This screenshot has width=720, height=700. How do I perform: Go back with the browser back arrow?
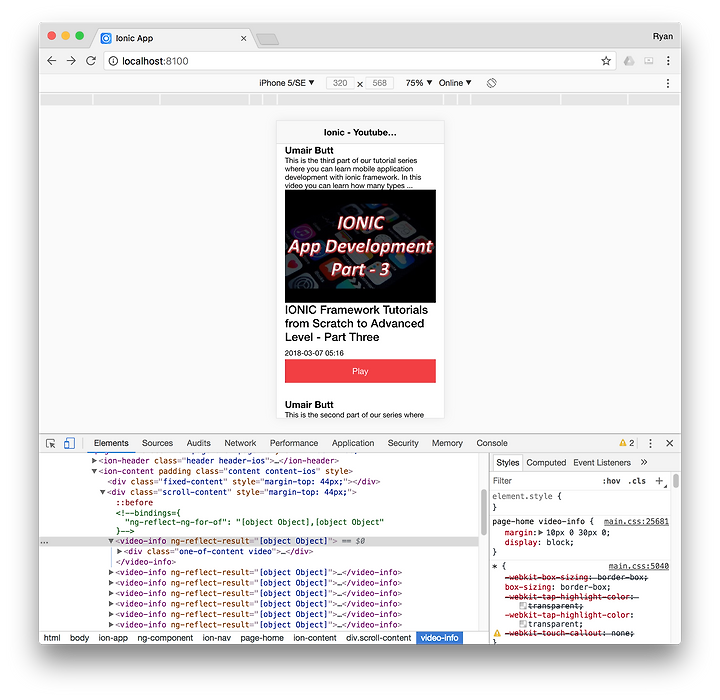pyautogui.click(x=51, y=61)
